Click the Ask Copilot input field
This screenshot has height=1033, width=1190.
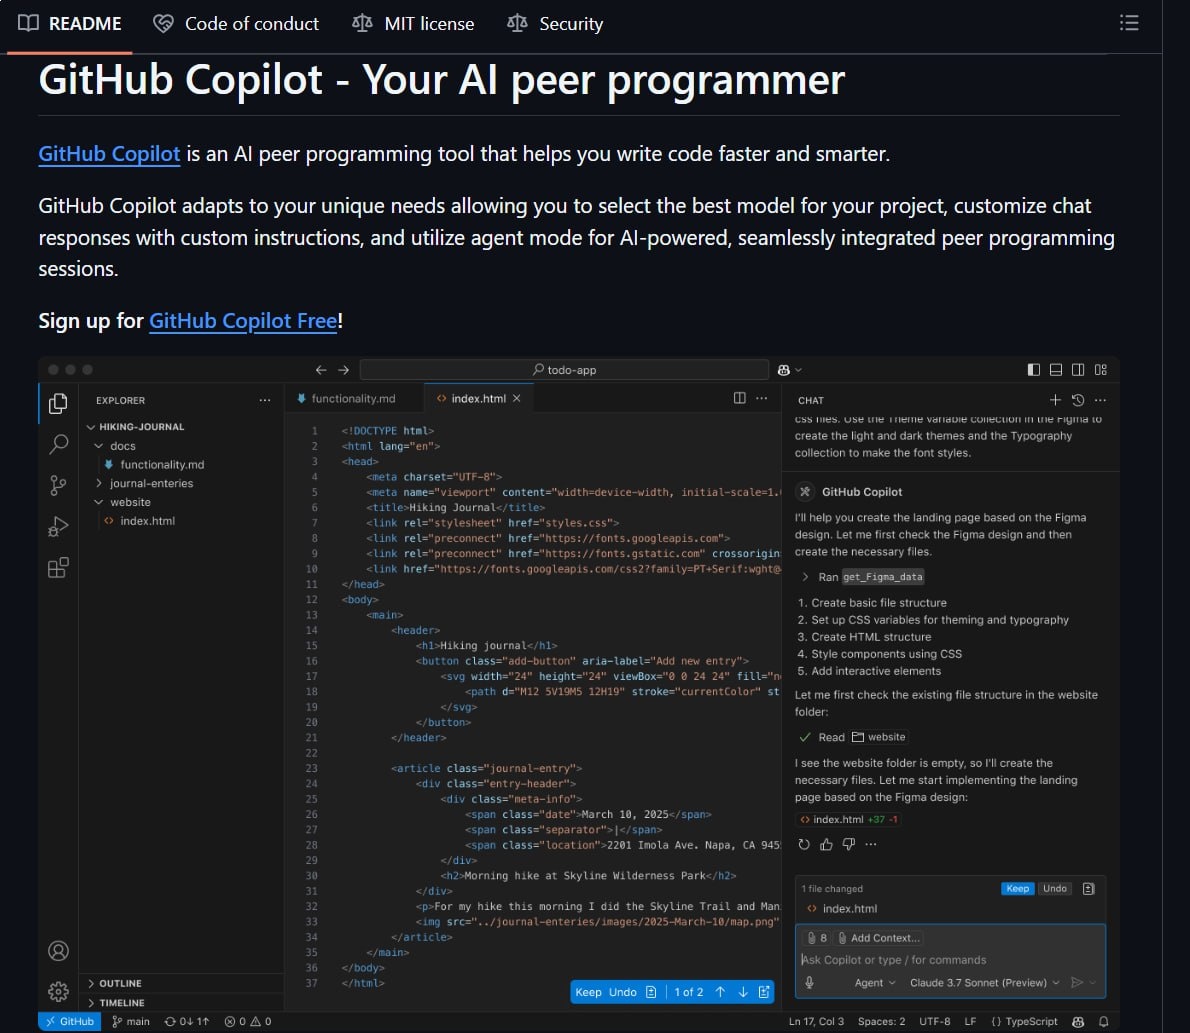950,960
